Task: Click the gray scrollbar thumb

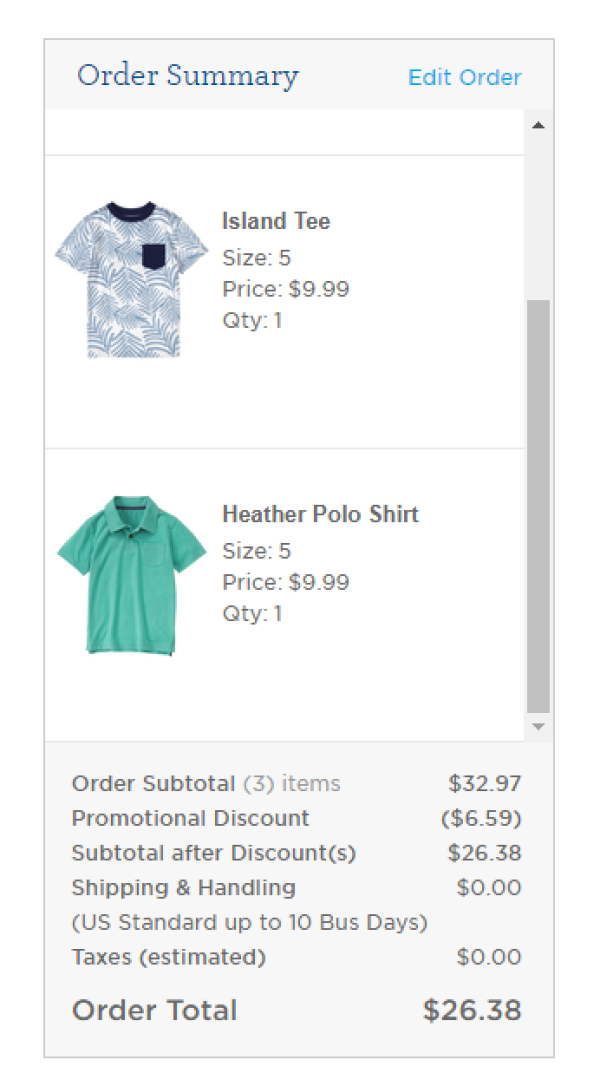Action: tap(538, 506)
